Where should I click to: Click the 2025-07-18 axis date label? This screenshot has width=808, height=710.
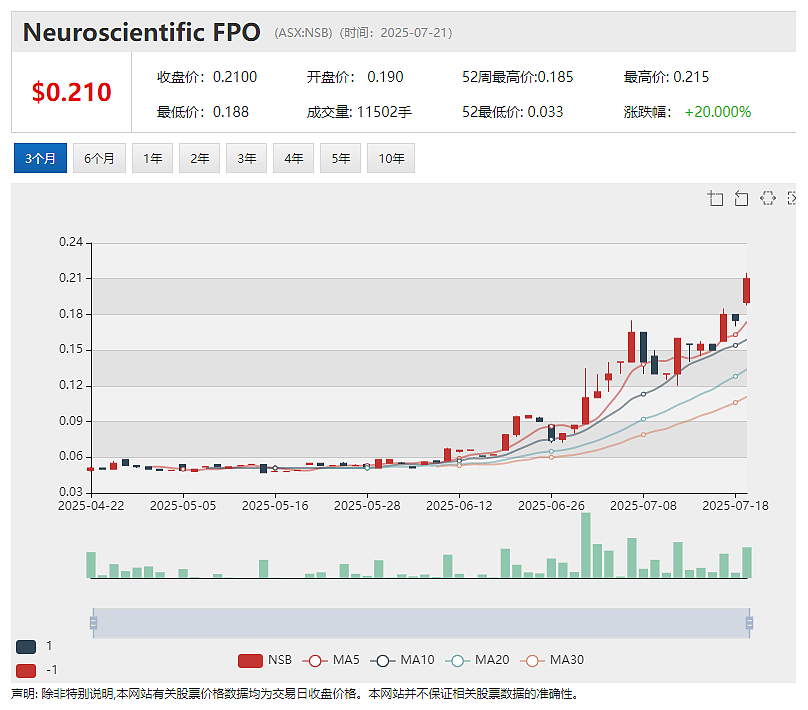[735, 506]
